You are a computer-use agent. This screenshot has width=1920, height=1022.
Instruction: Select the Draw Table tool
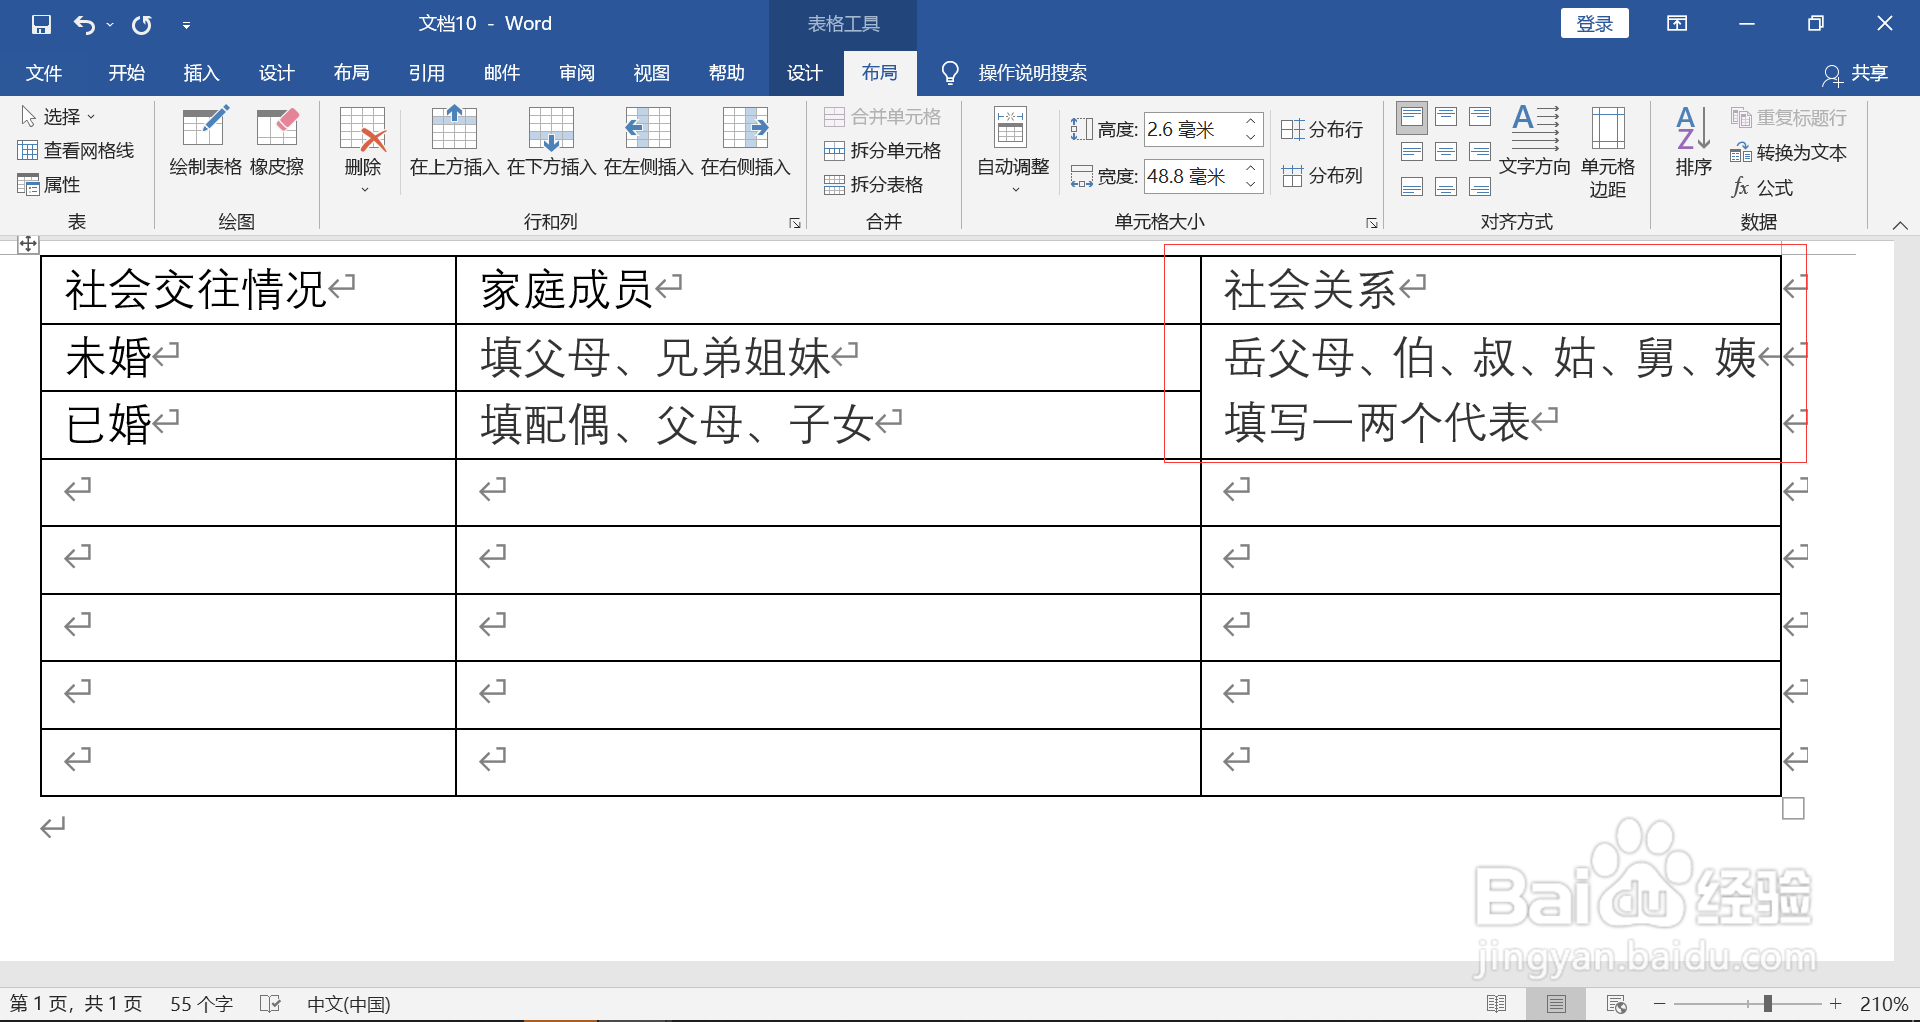coord(205,140)
